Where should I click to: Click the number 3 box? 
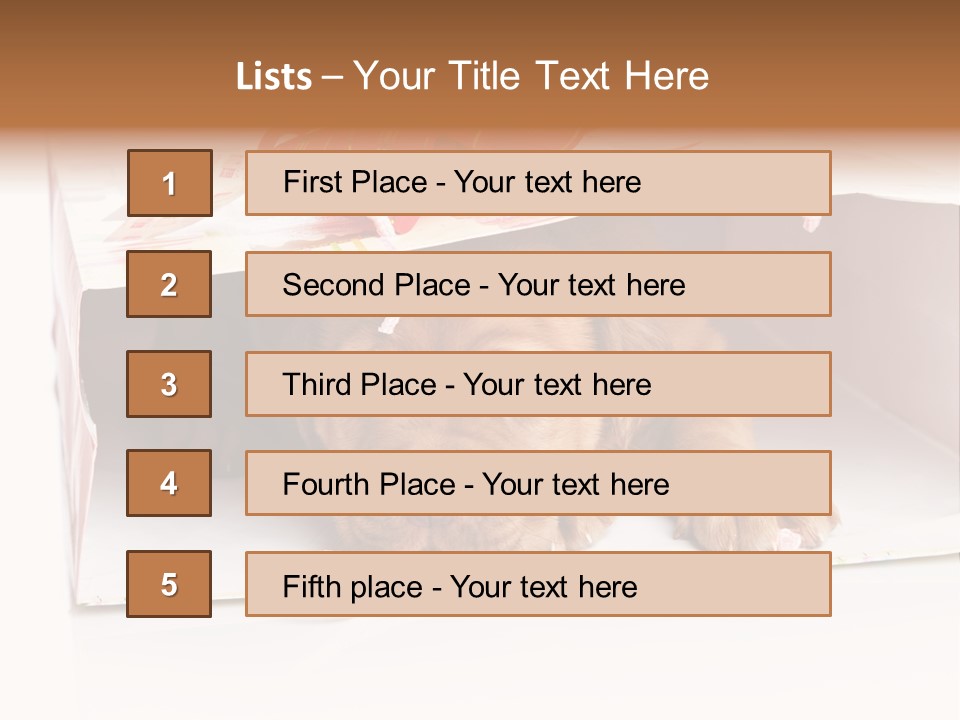169,384
